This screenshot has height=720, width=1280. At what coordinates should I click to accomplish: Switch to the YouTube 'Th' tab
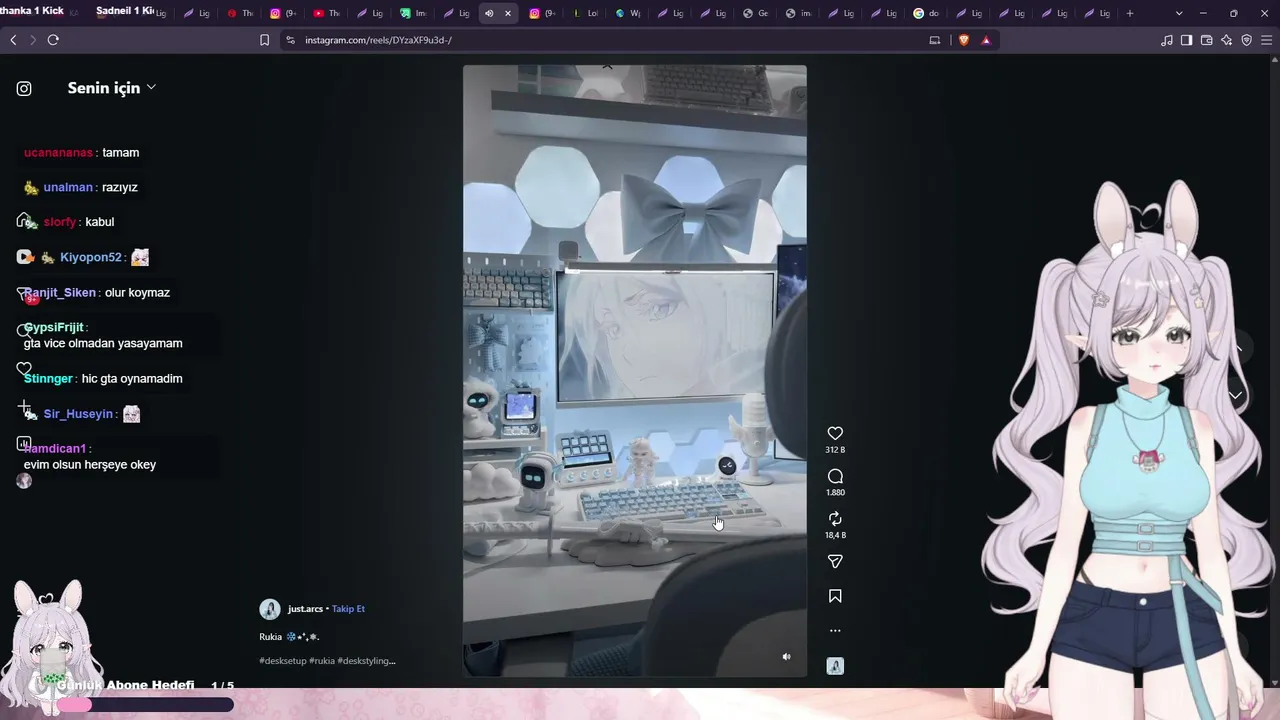326,13
